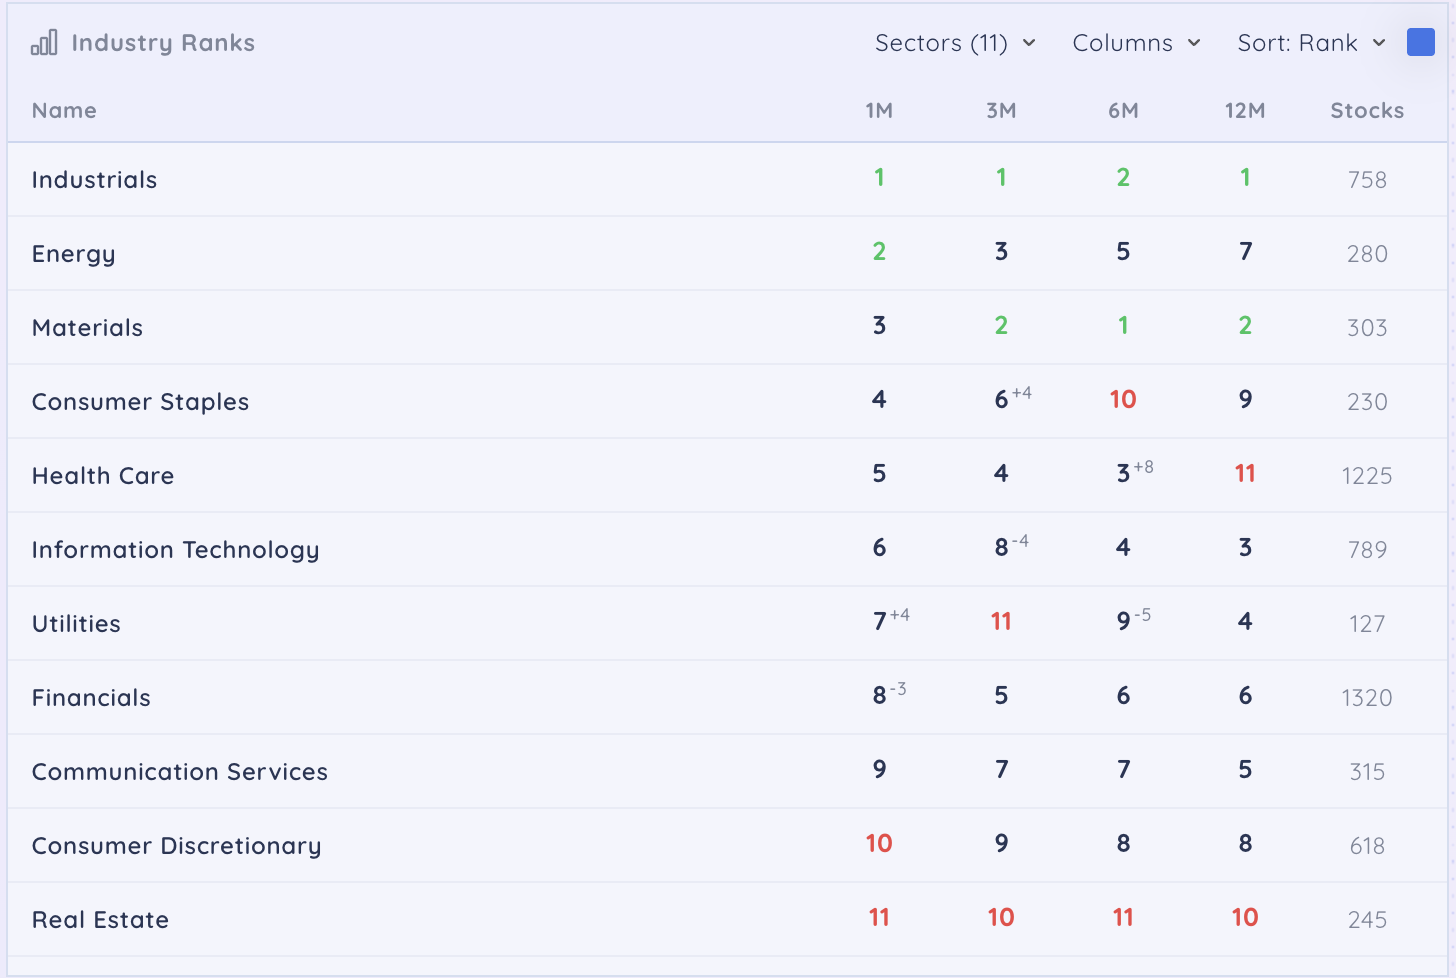Click the Stocks column header
Viewport: 1456px width, 978px height.
1366,111
